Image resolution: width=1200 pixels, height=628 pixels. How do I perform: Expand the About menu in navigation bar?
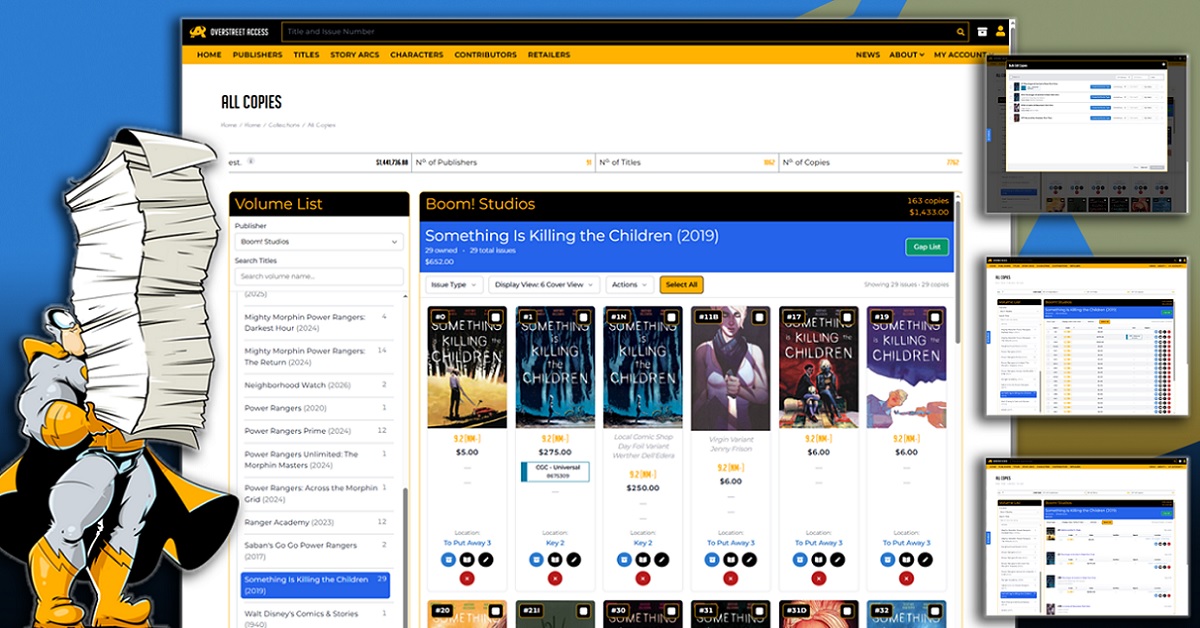tap(907, 55)
